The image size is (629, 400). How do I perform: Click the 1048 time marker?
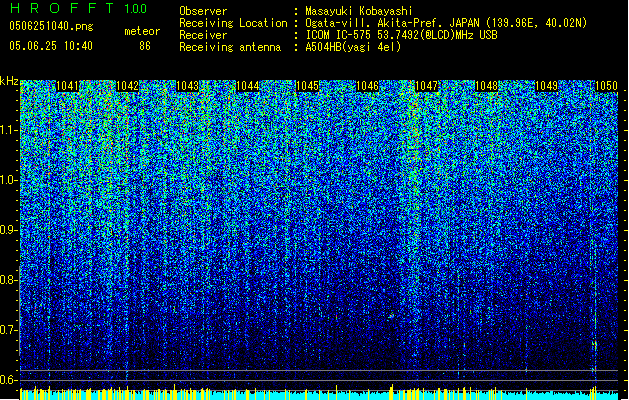pyautogui.click(x=487, y=86)
